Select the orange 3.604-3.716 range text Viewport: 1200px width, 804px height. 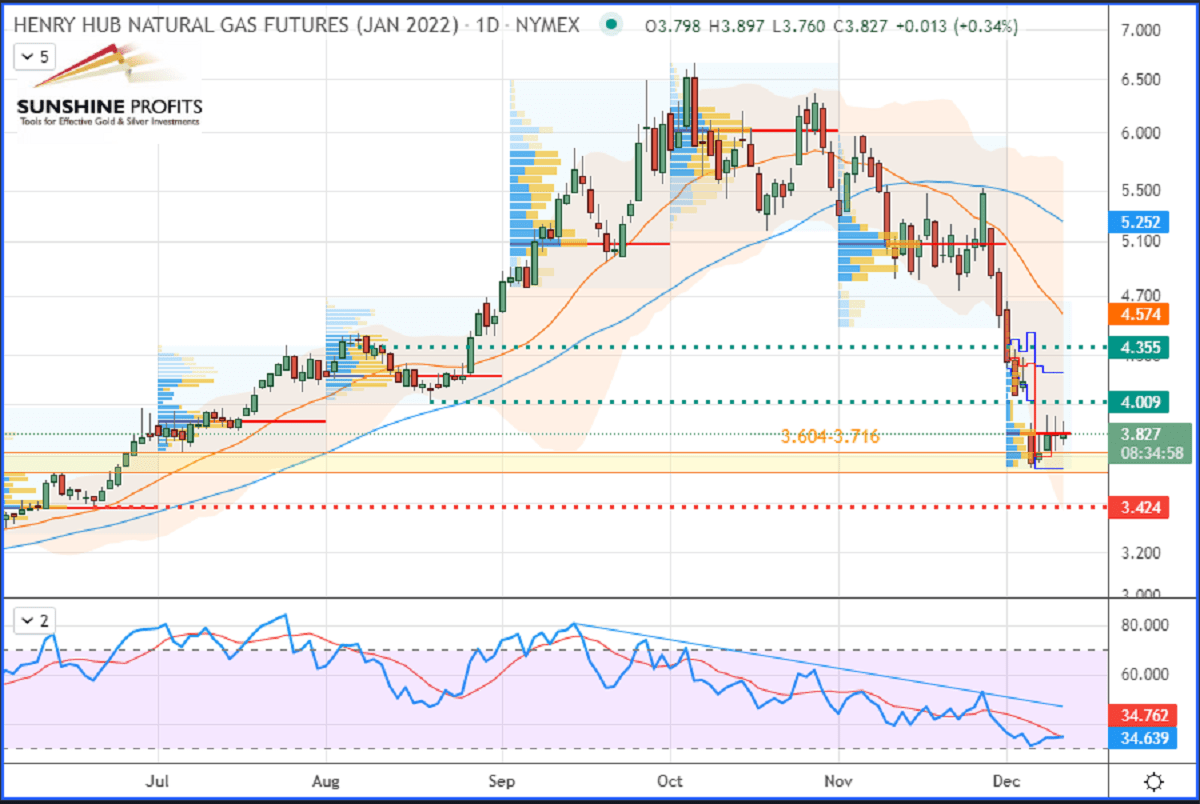[x=829, y=436]
